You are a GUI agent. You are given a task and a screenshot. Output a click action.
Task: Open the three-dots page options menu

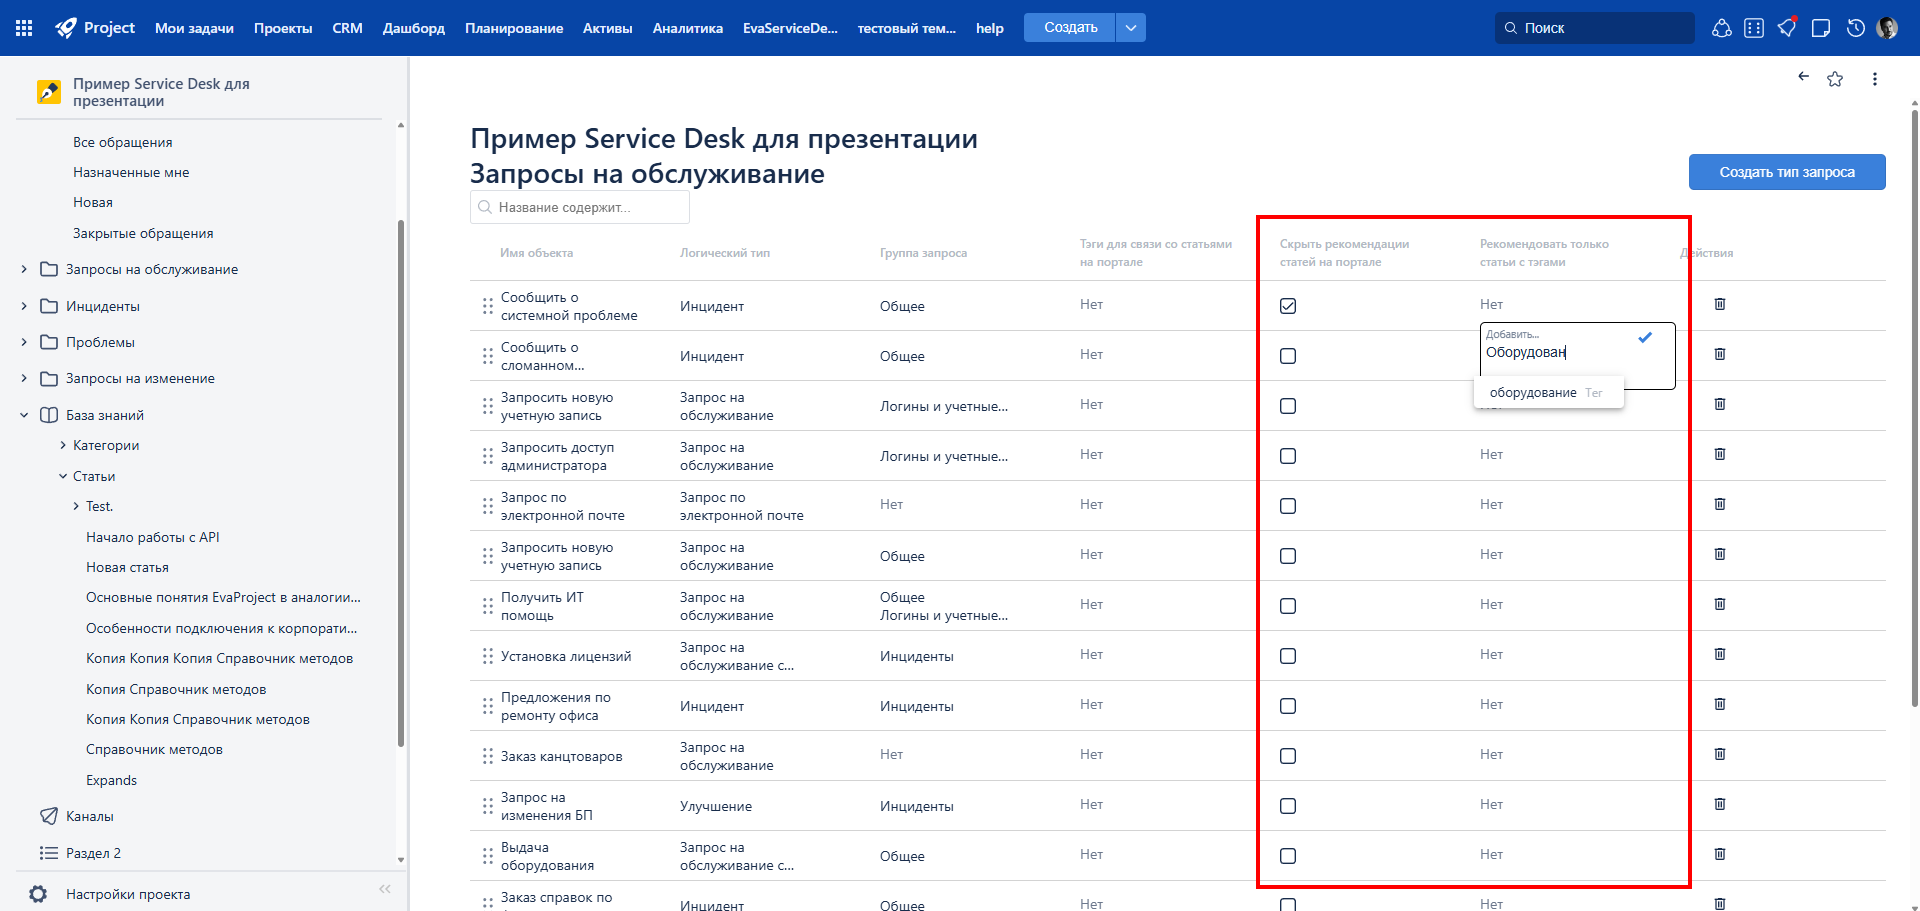pyautogui.click(x=1874, y=79)
